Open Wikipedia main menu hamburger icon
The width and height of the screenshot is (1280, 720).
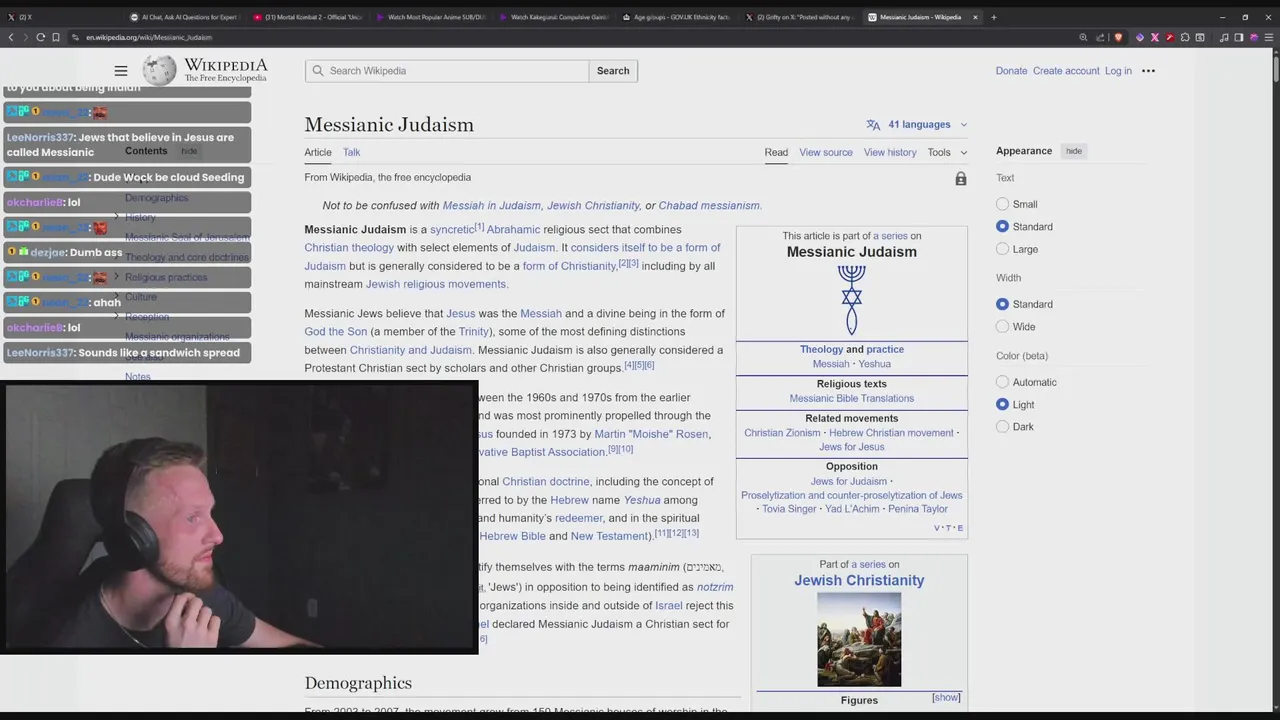121,71
